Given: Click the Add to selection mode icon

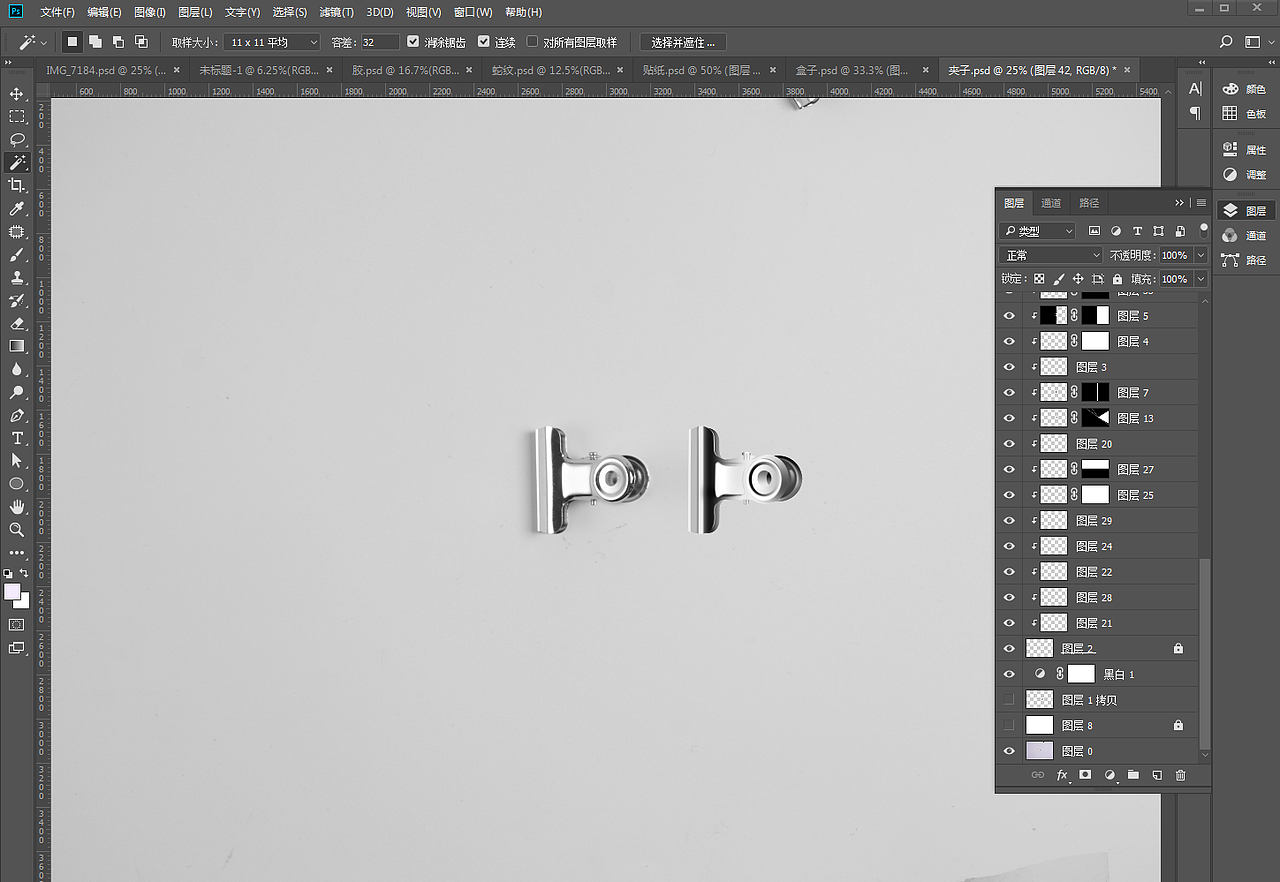Looking at the screenshot, I should coord(95,42).
